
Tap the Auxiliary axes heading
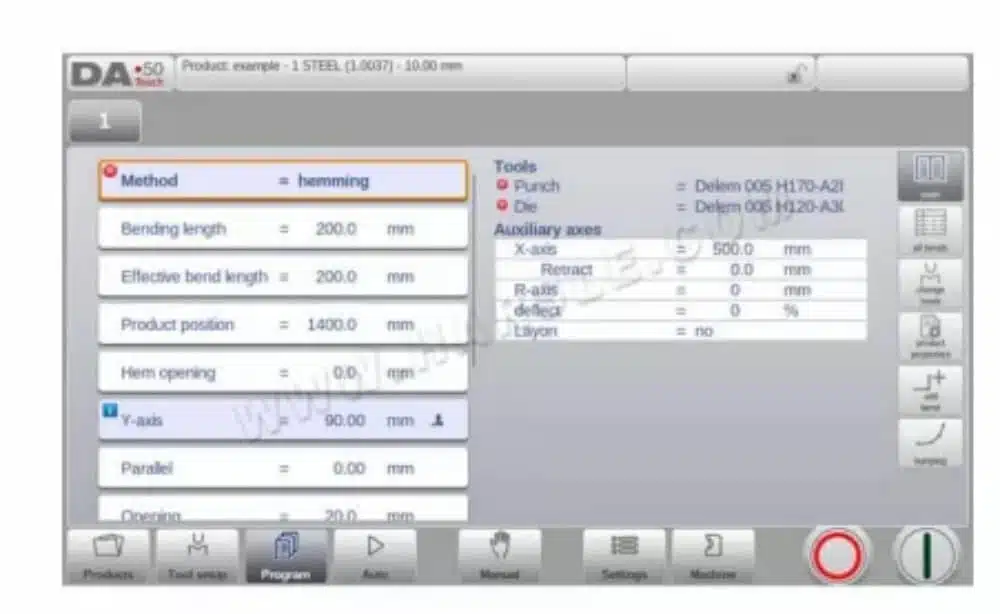548,230
